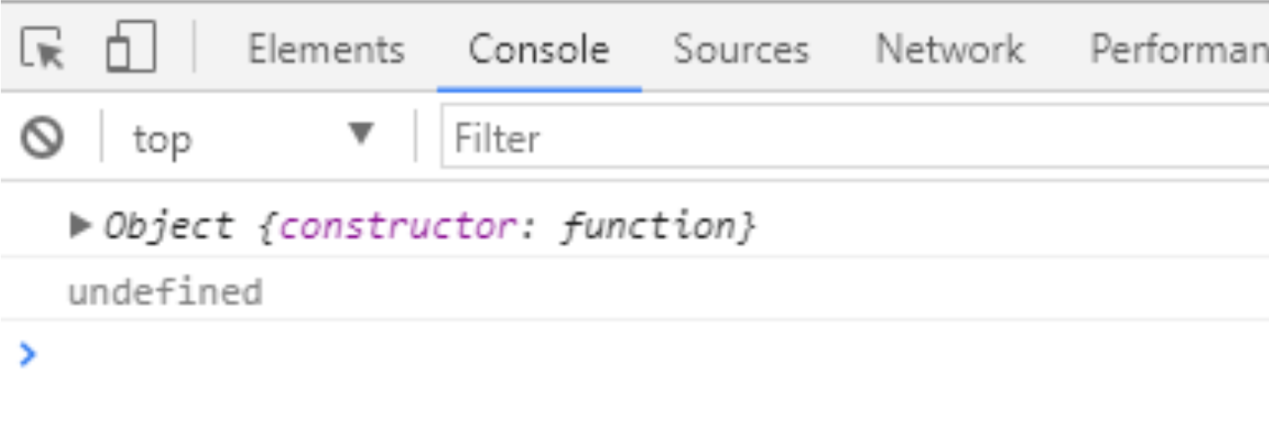Switch to the Elements tab

pos(326,49)
